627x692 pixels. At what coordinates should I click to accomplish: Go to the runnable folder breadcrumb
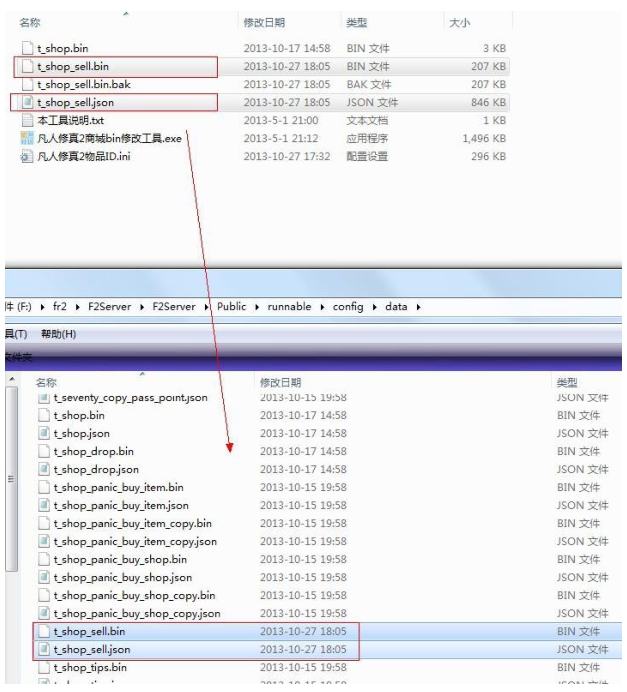click(x=289, y=307)
